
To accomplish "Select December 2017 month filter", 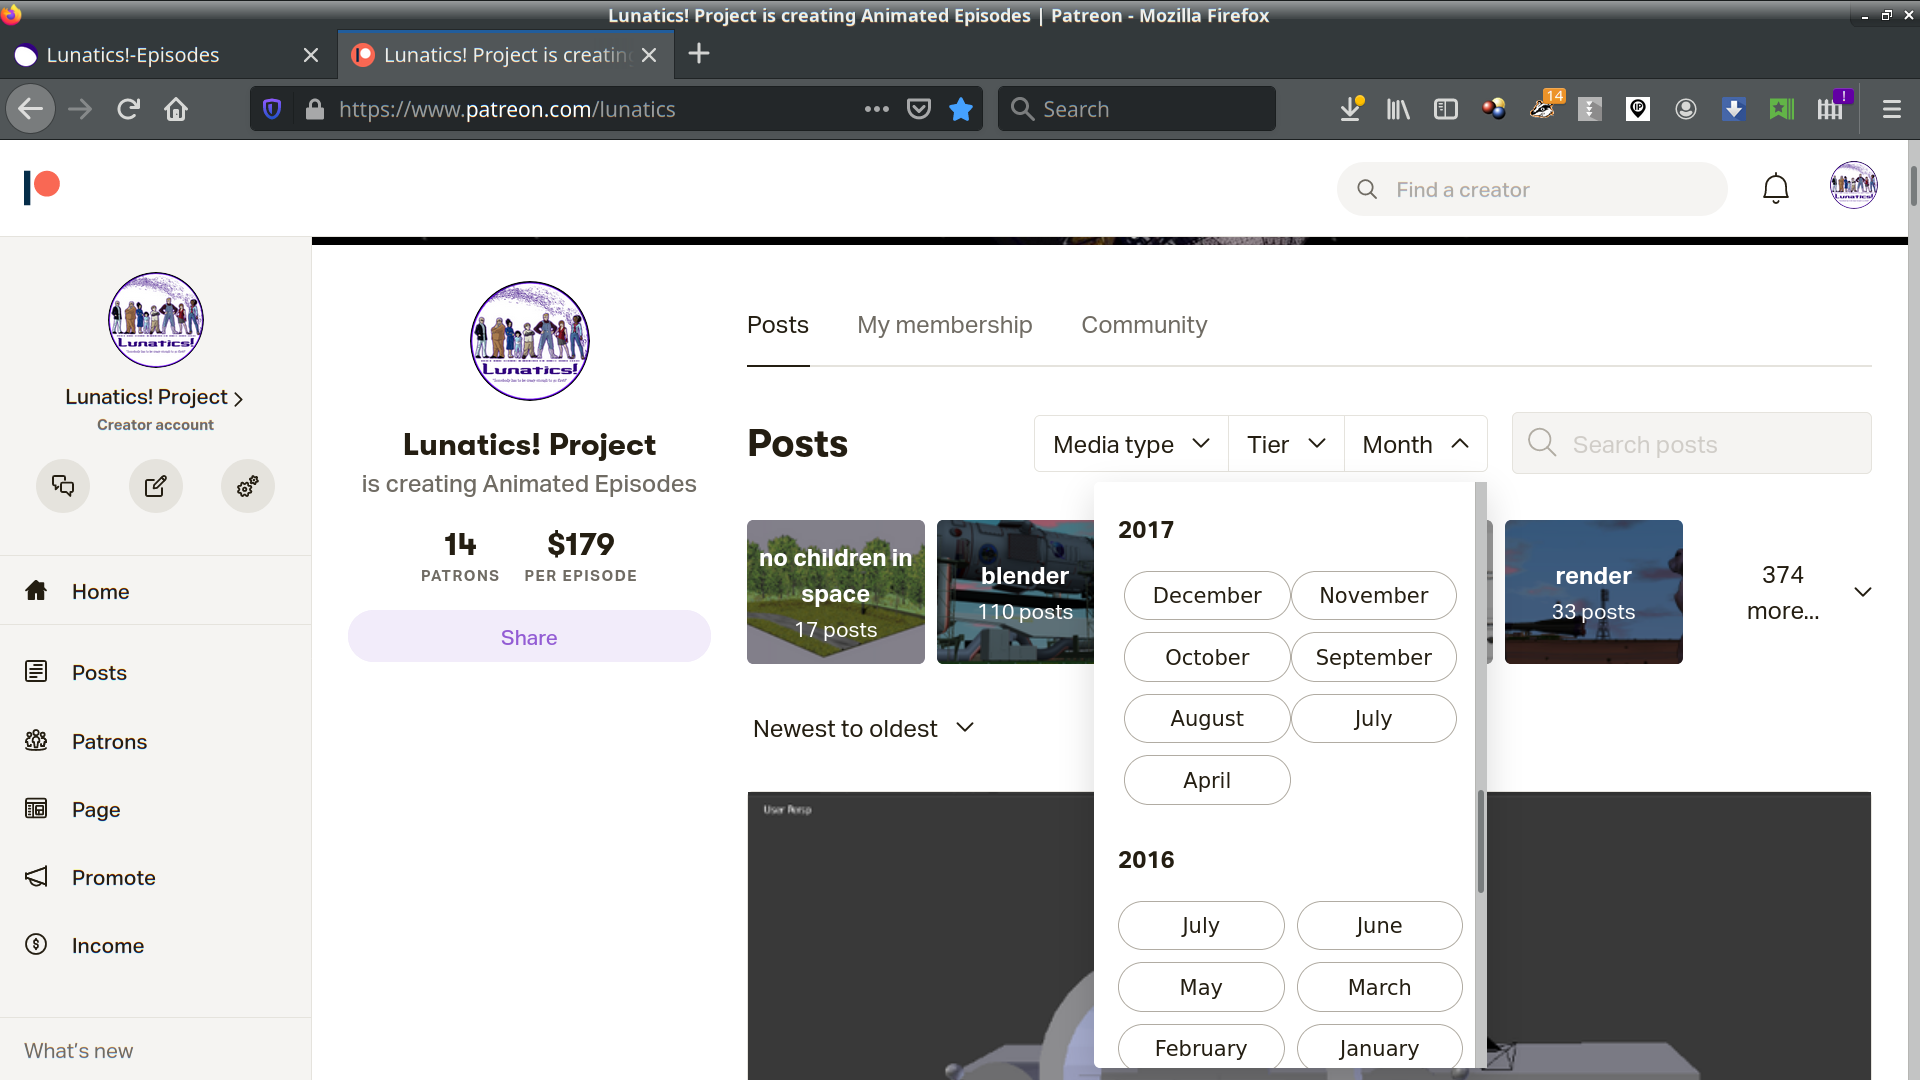I will [1206, 596].
